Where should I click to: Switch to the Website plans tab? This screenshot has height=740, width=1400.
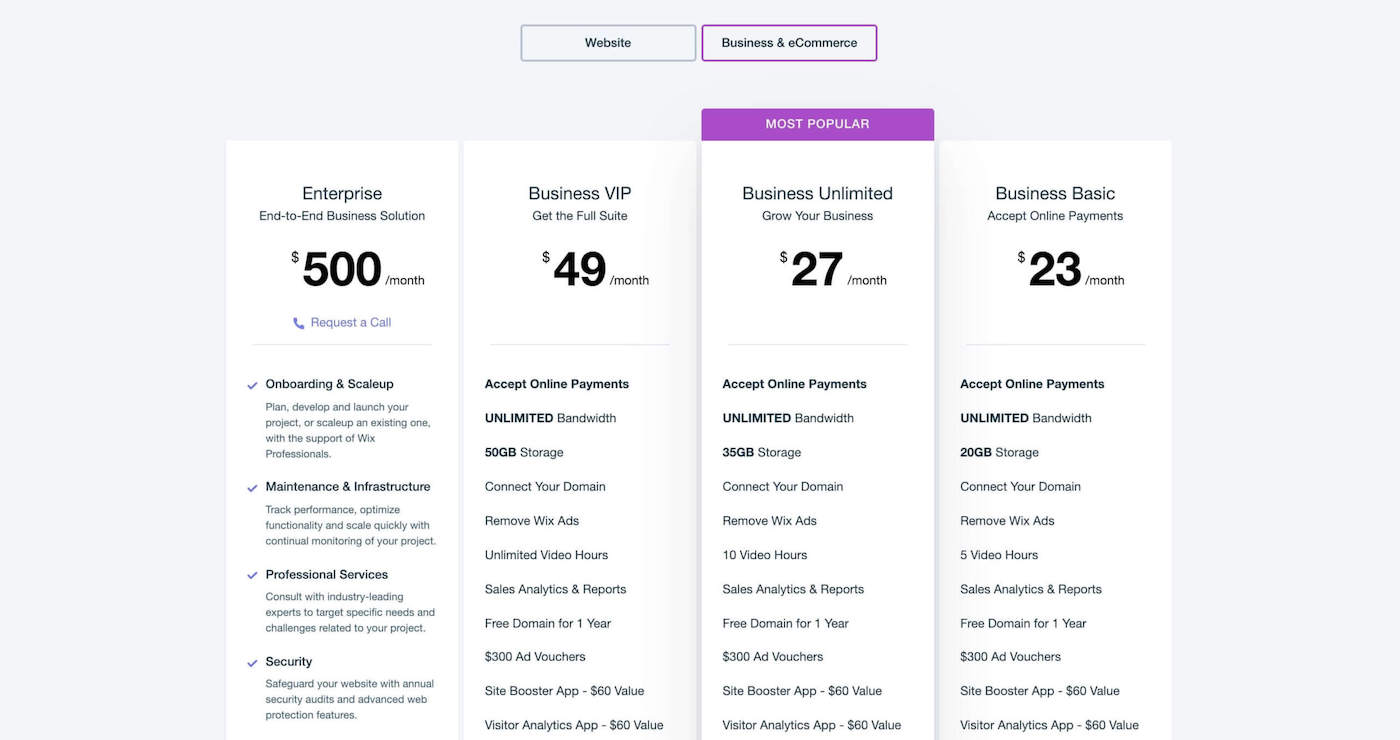(x=608, y=43)
